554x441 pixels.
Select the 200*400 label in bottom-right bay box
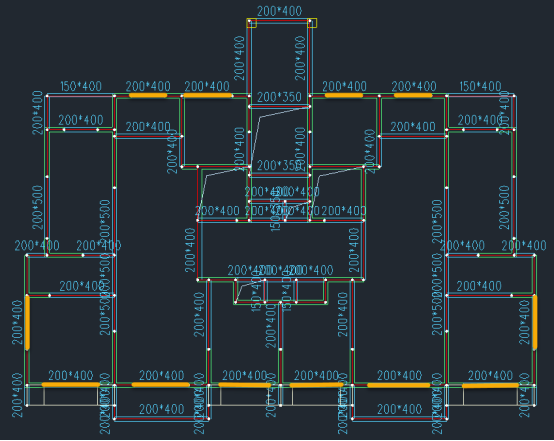(400, 409)
